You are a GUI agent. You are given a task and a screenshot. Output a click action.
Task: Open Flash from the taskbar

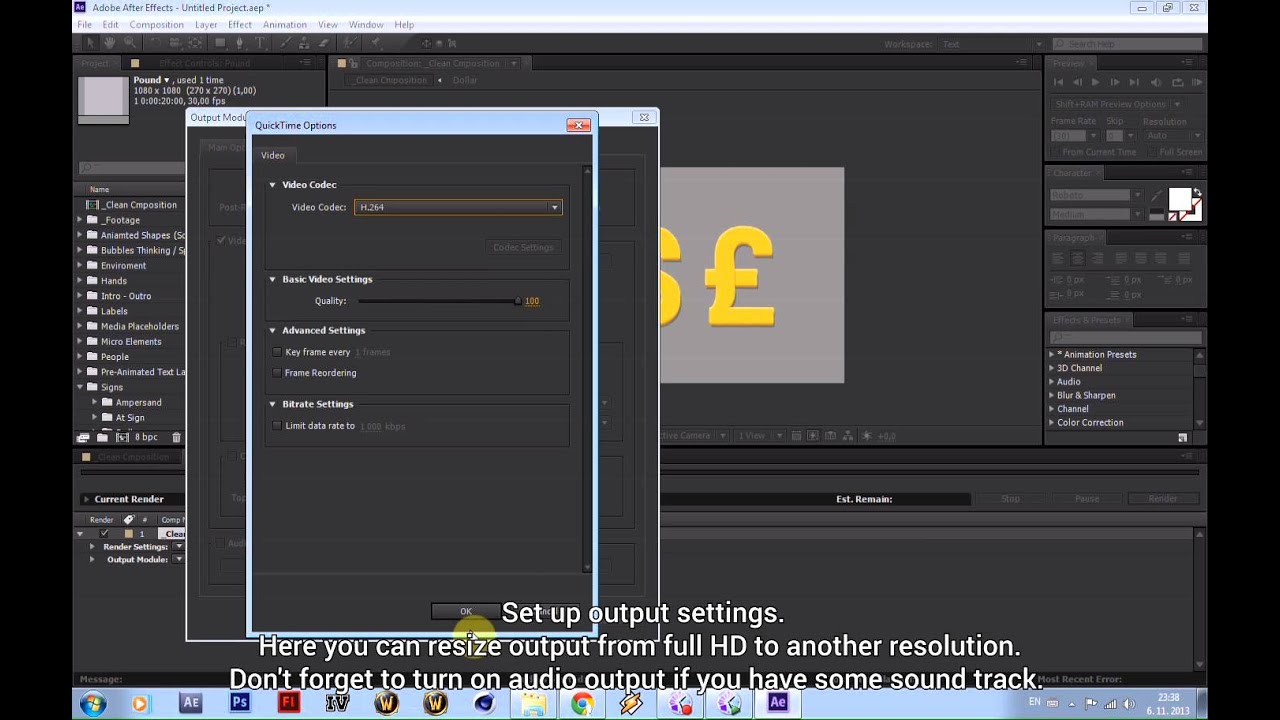(288, 703)
